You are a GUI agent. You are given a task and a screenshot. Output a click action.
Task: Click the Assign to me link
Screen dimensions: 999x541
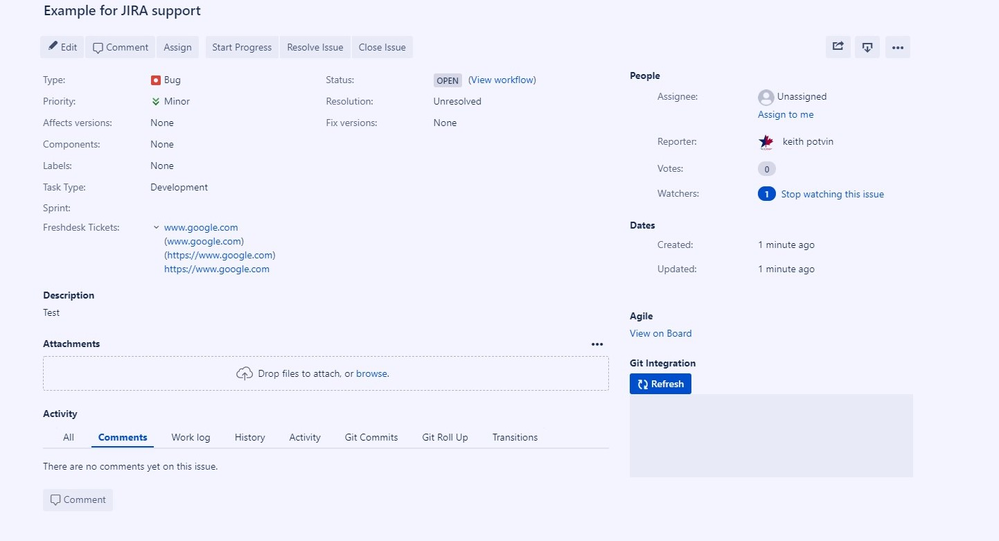[x=785, y=115]
